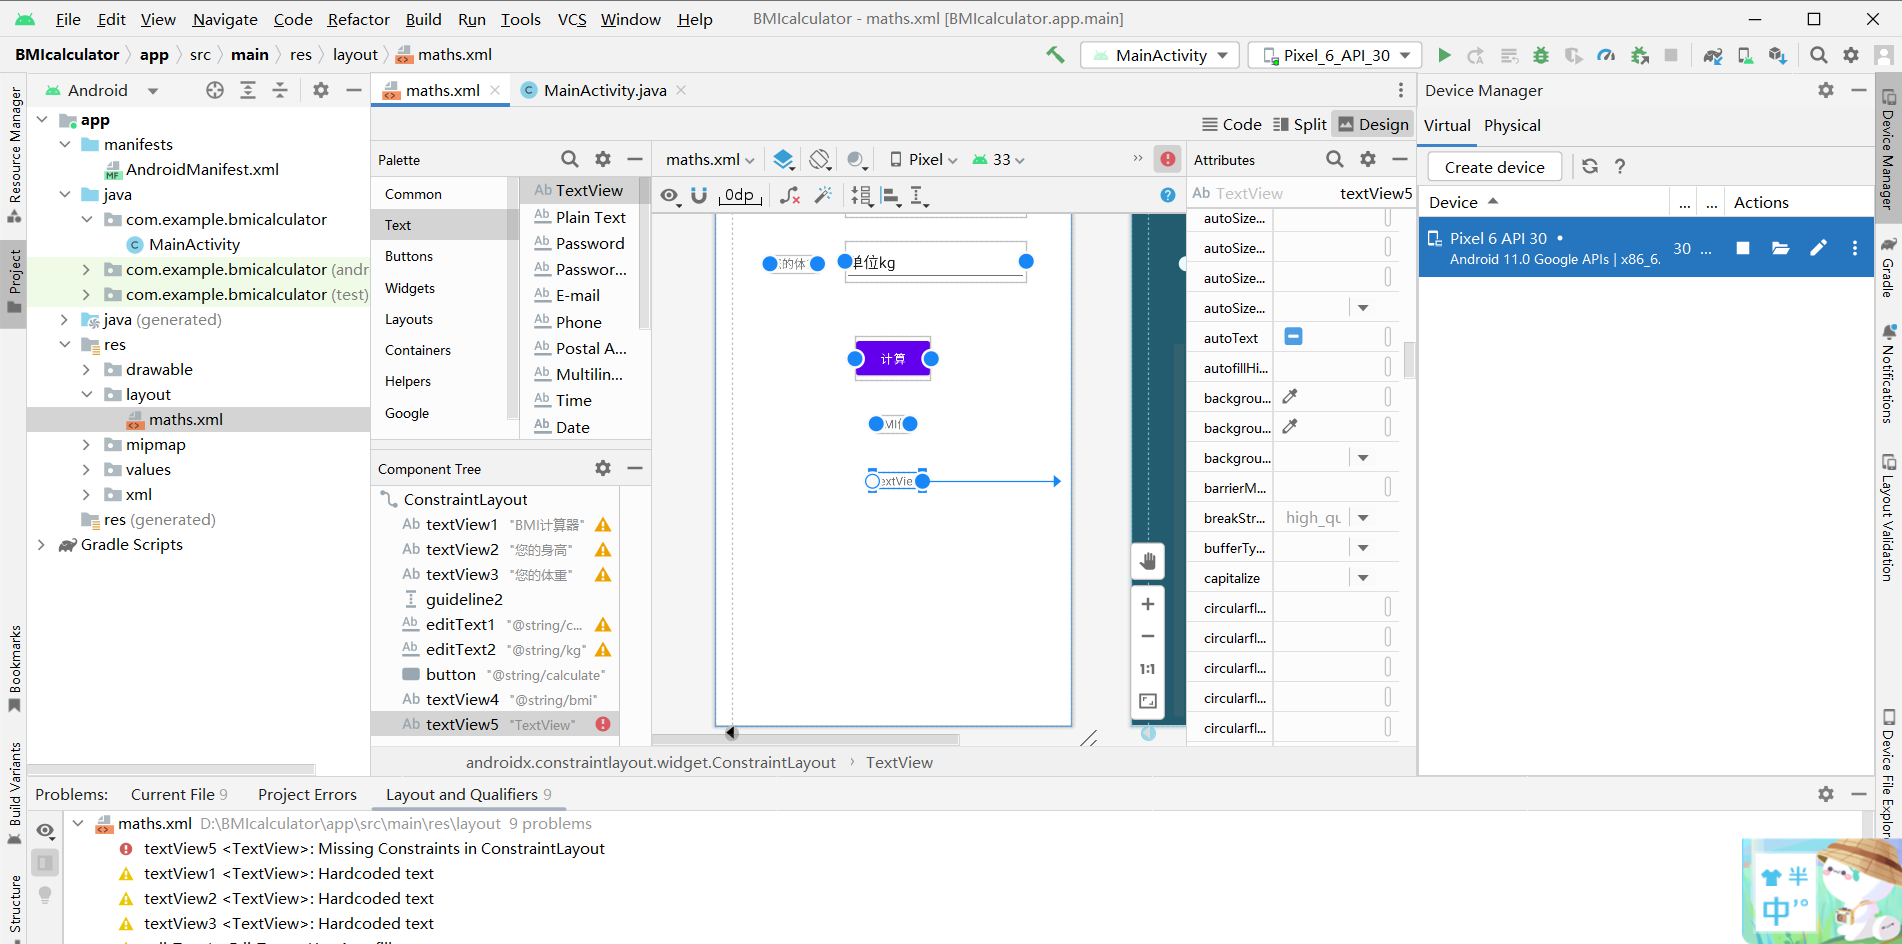This screenshot has width=1902, height=944.
Task: Pick background color with first eyedropper
Action: (1290, 397)
